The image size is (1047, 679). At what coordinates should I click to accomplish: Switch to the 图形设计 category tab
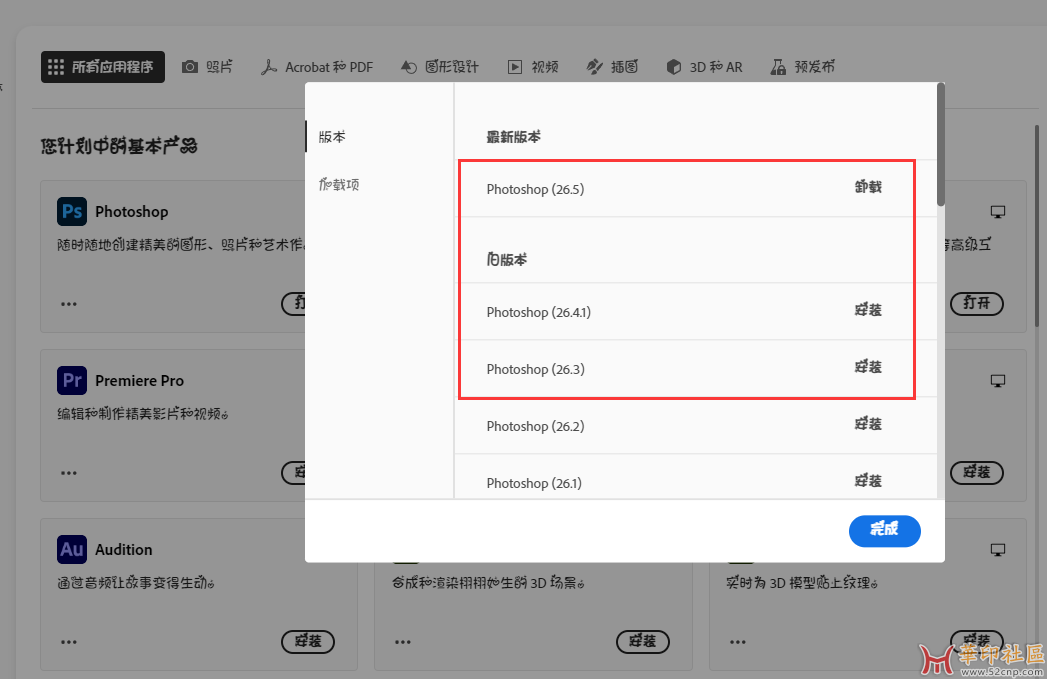click(440, 67)
